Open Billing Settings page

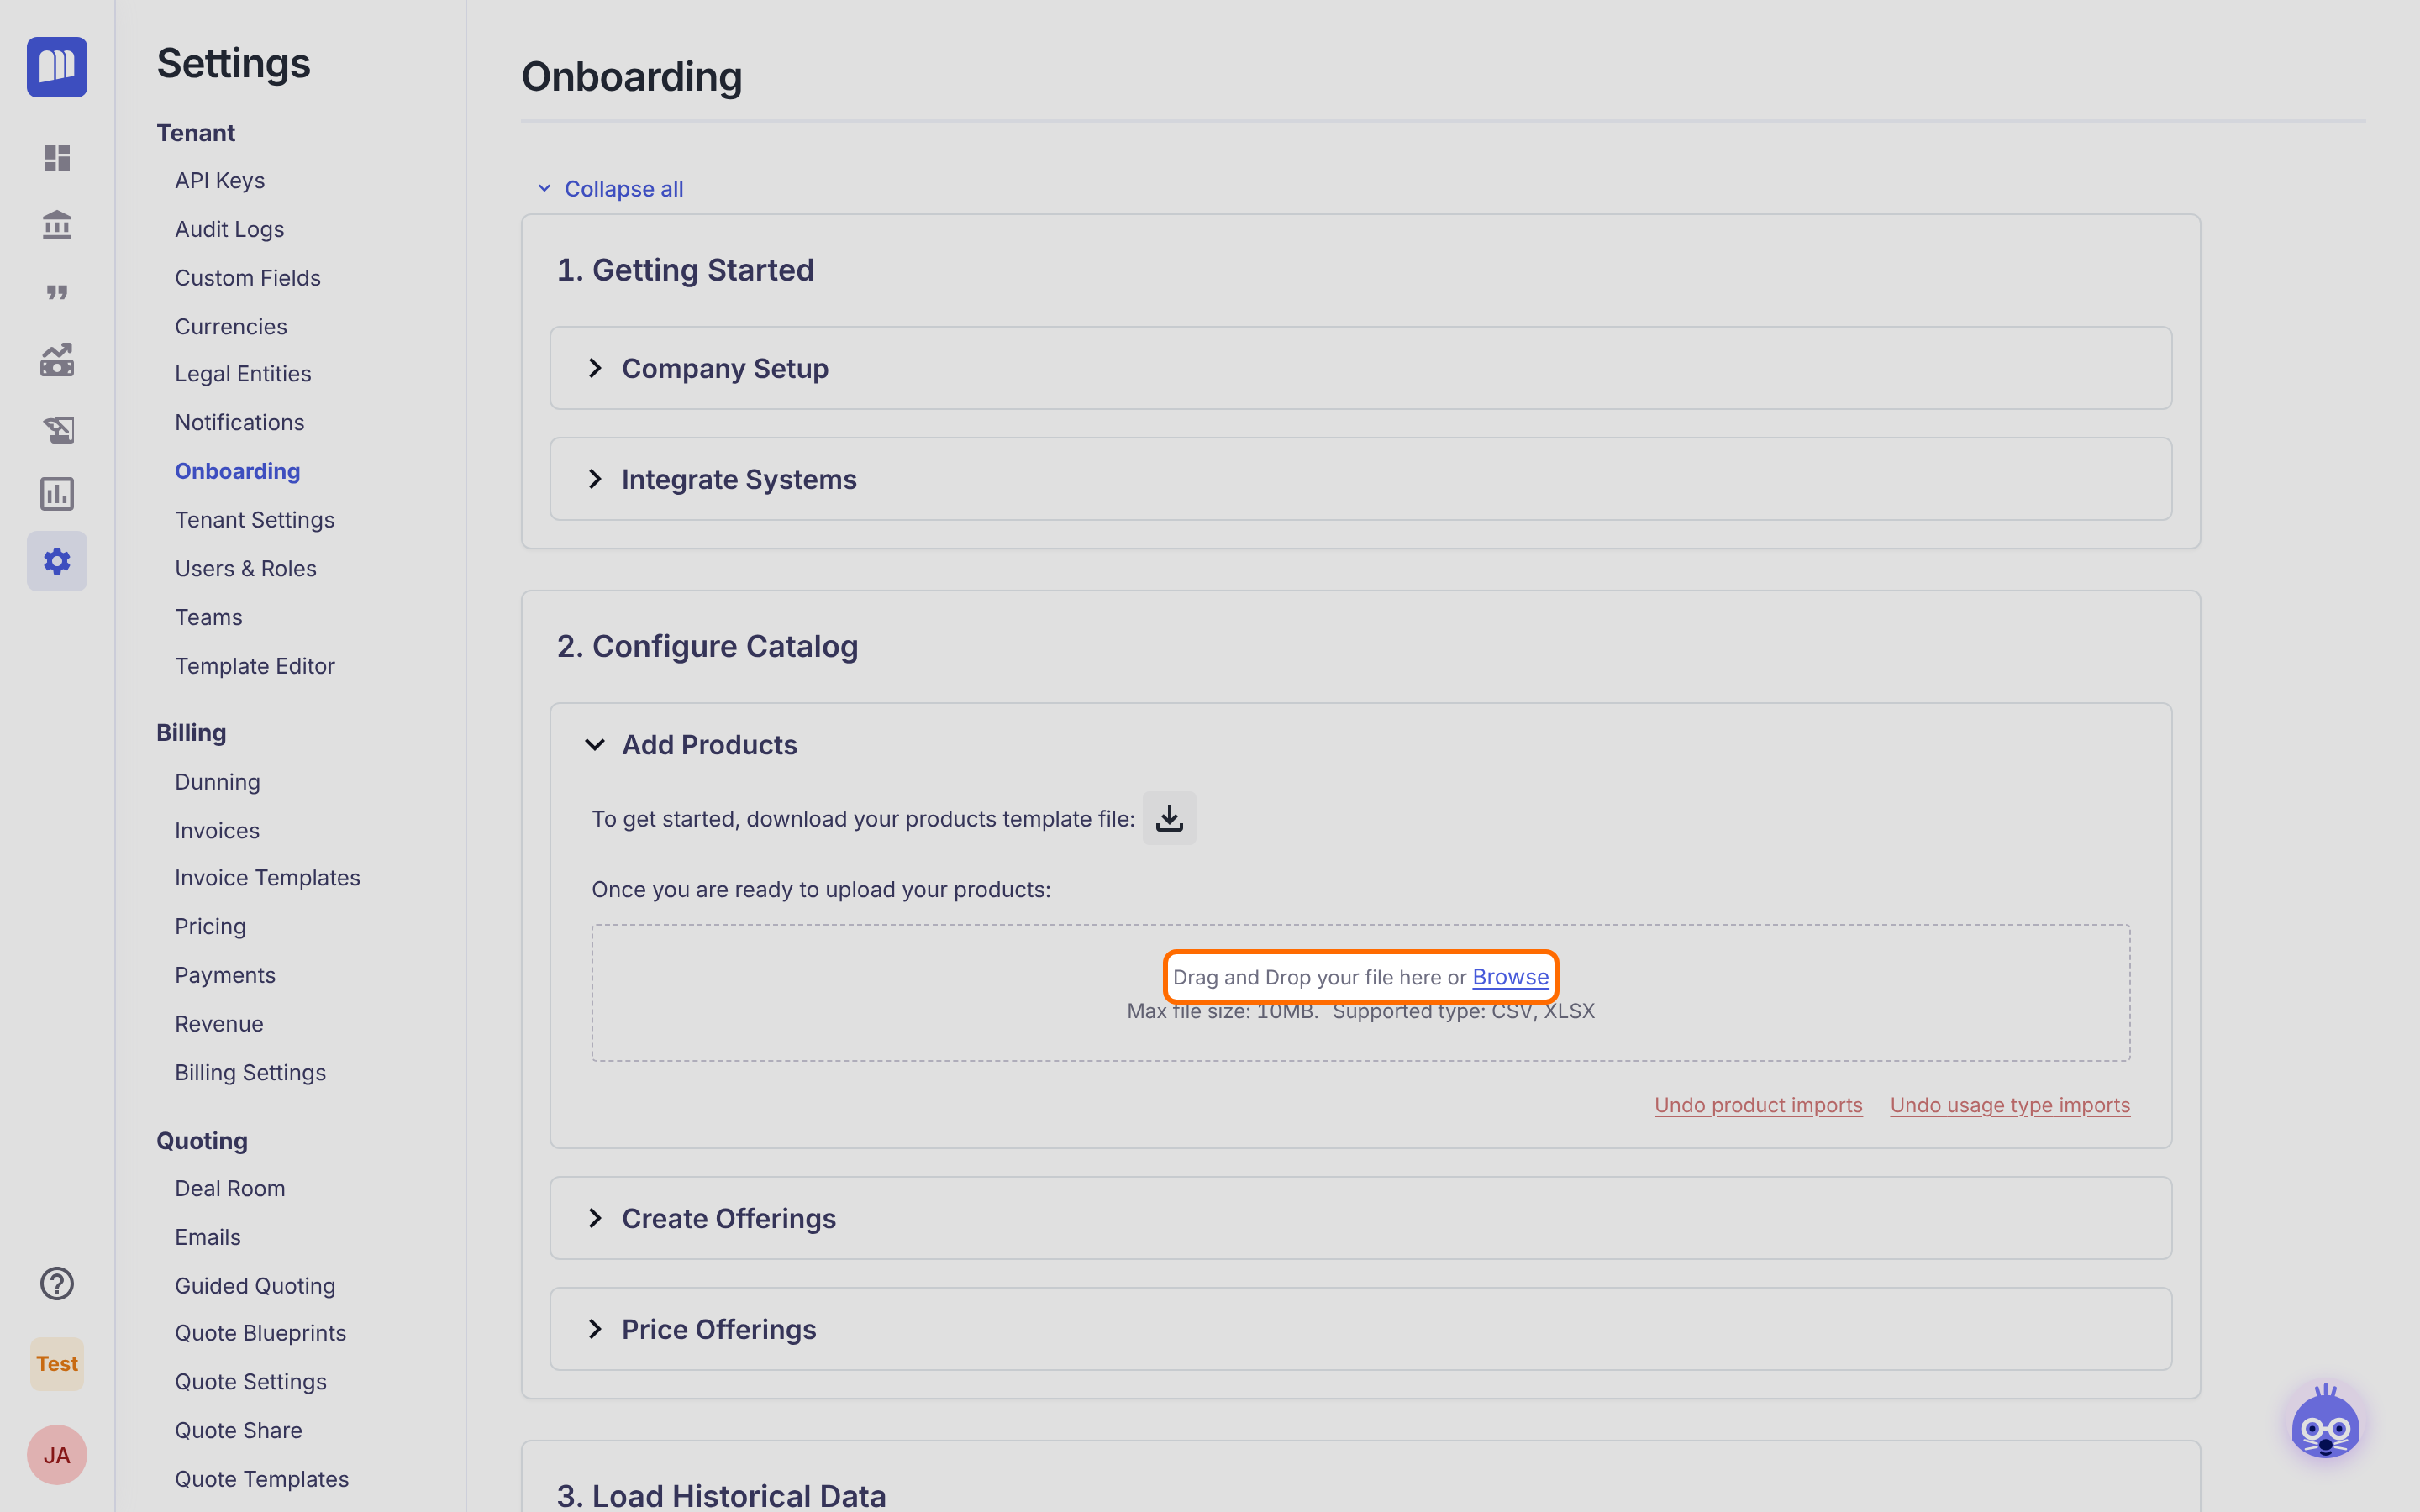[x=251, y=1073]
